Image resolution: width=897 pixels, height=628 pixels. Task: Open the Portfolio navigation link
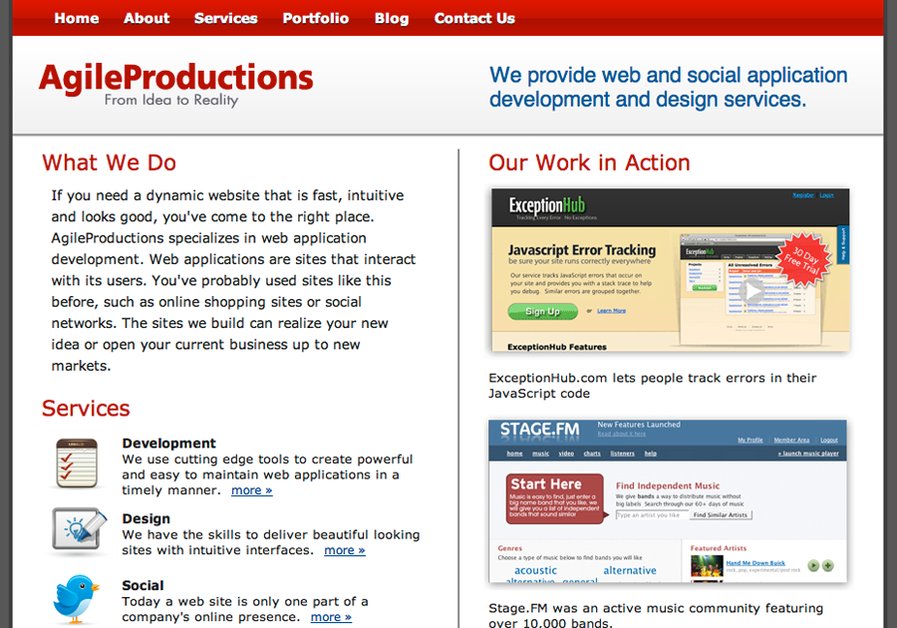(x=316, y=18)
